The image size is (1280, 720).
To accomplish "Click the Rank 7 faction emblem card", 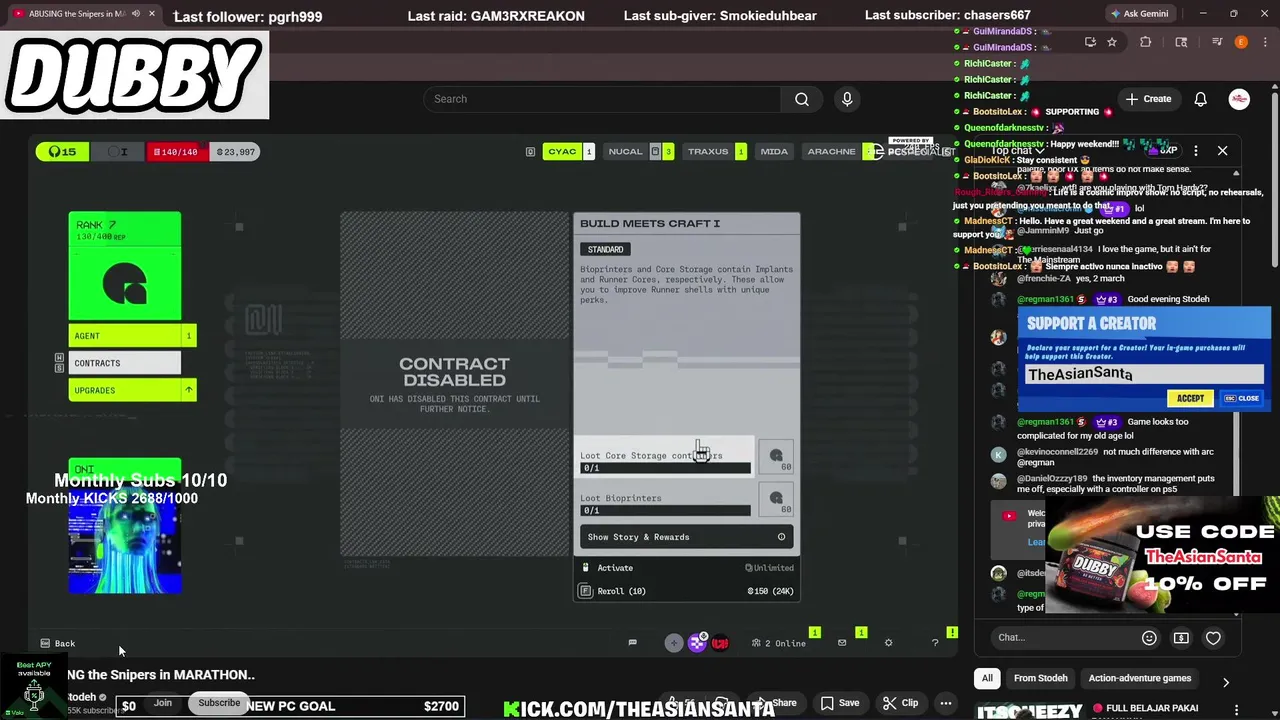I will [125, 266].
